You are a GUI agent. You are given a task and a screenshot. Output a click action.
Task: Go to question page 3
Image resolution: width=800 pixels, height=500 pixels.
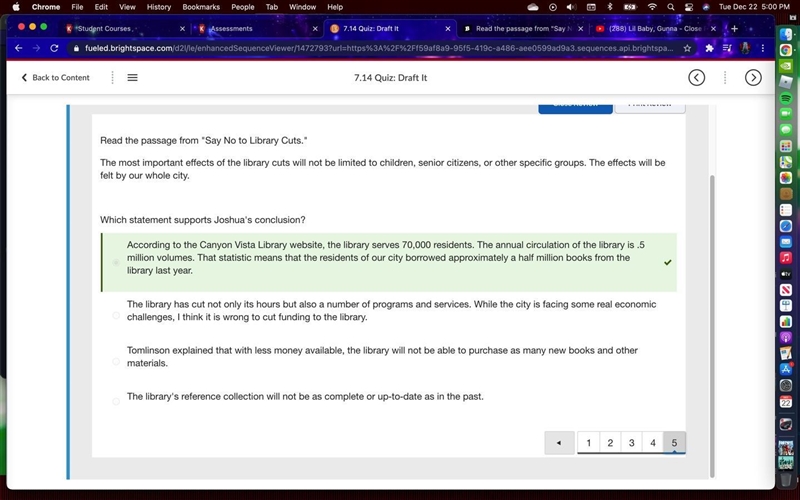coord(631,443)
